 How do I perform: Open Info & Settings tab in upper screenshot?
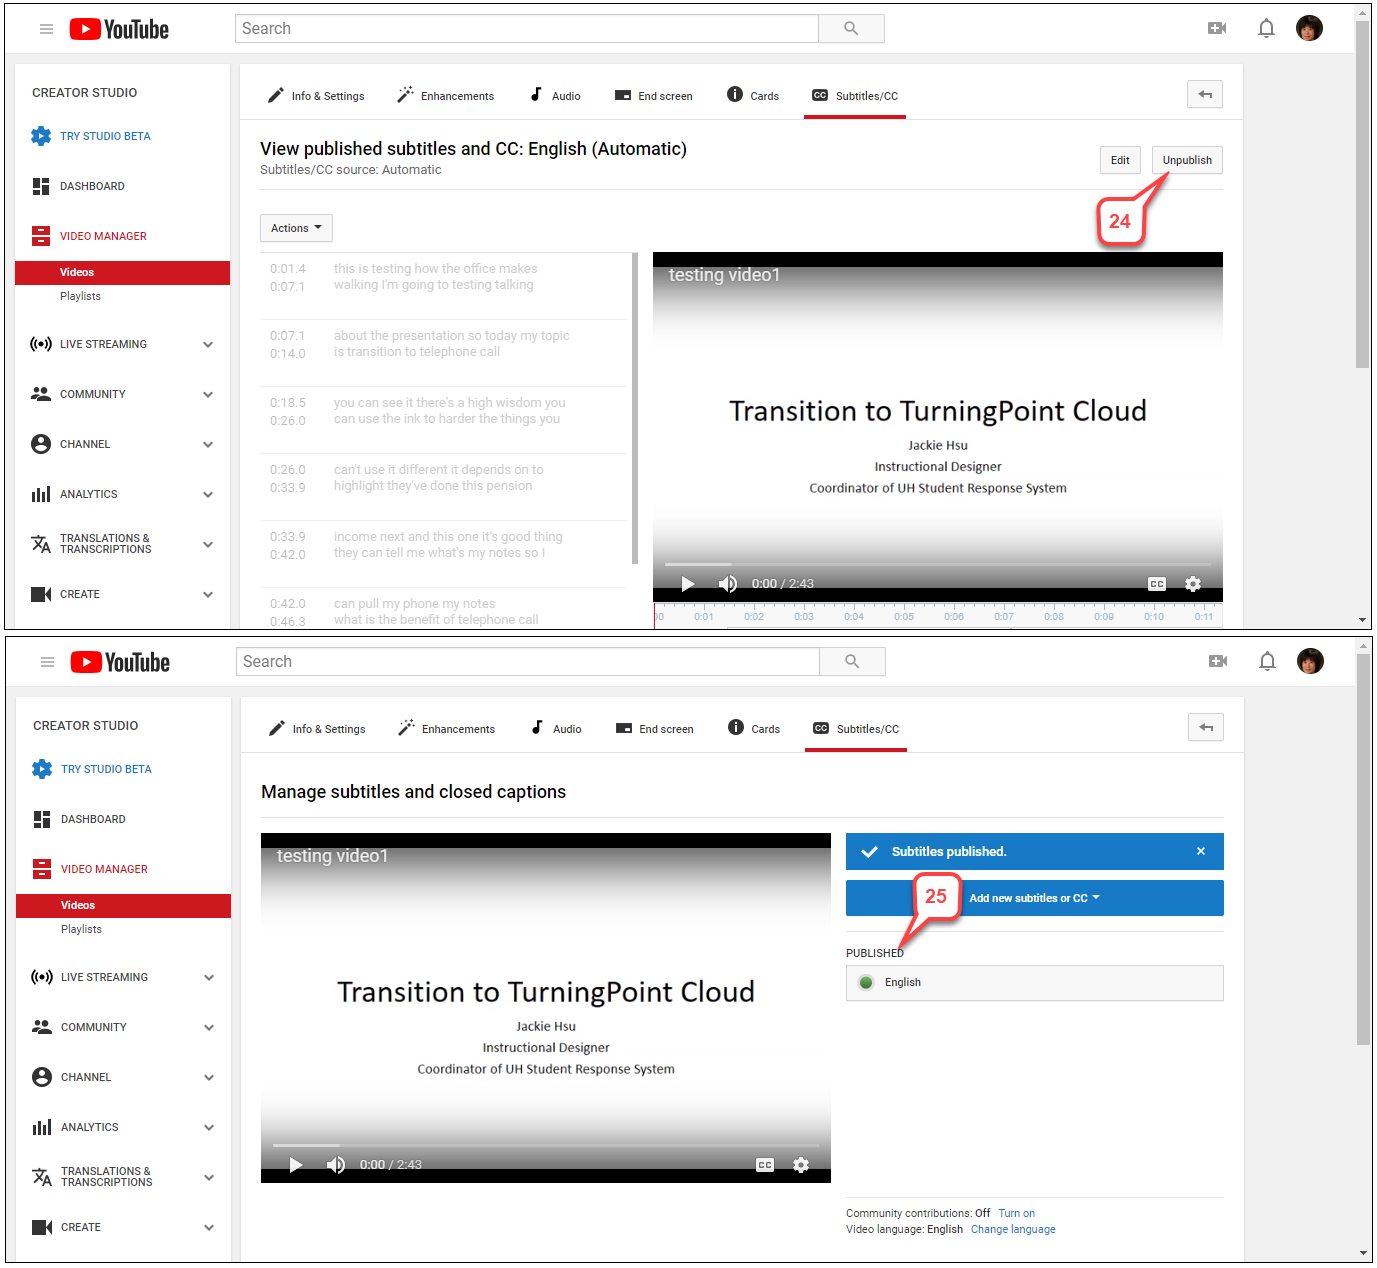316,96
